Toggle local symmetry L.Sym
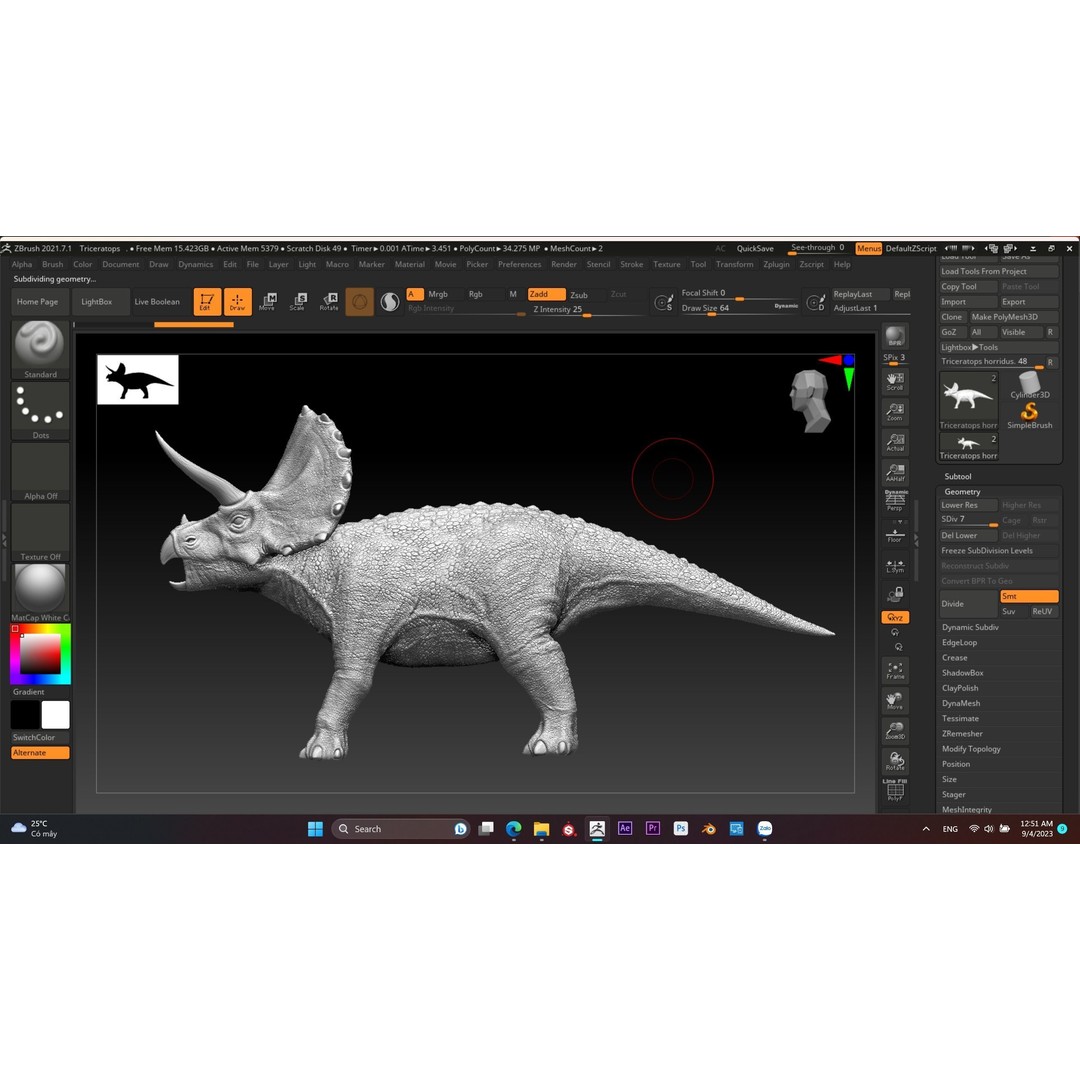The width and height of the screenshot is (1080, 1080). [895, 566]
